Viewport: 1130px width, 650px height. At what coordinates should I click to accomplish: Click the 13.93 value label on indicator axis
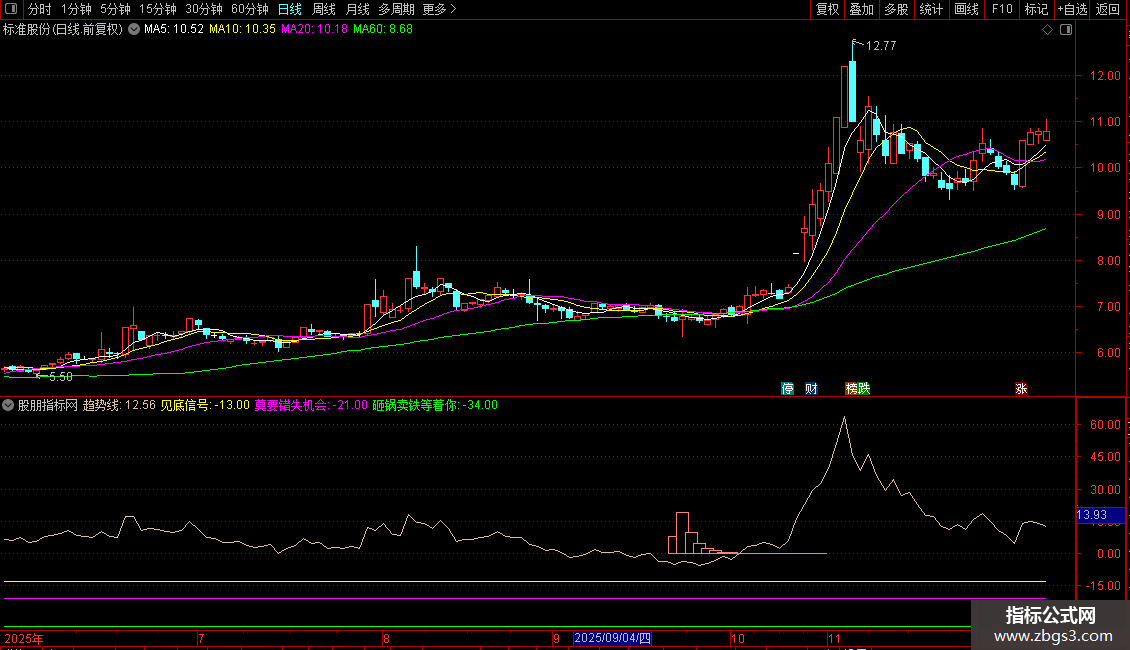pyautogui.click(x=1091, y=515)
